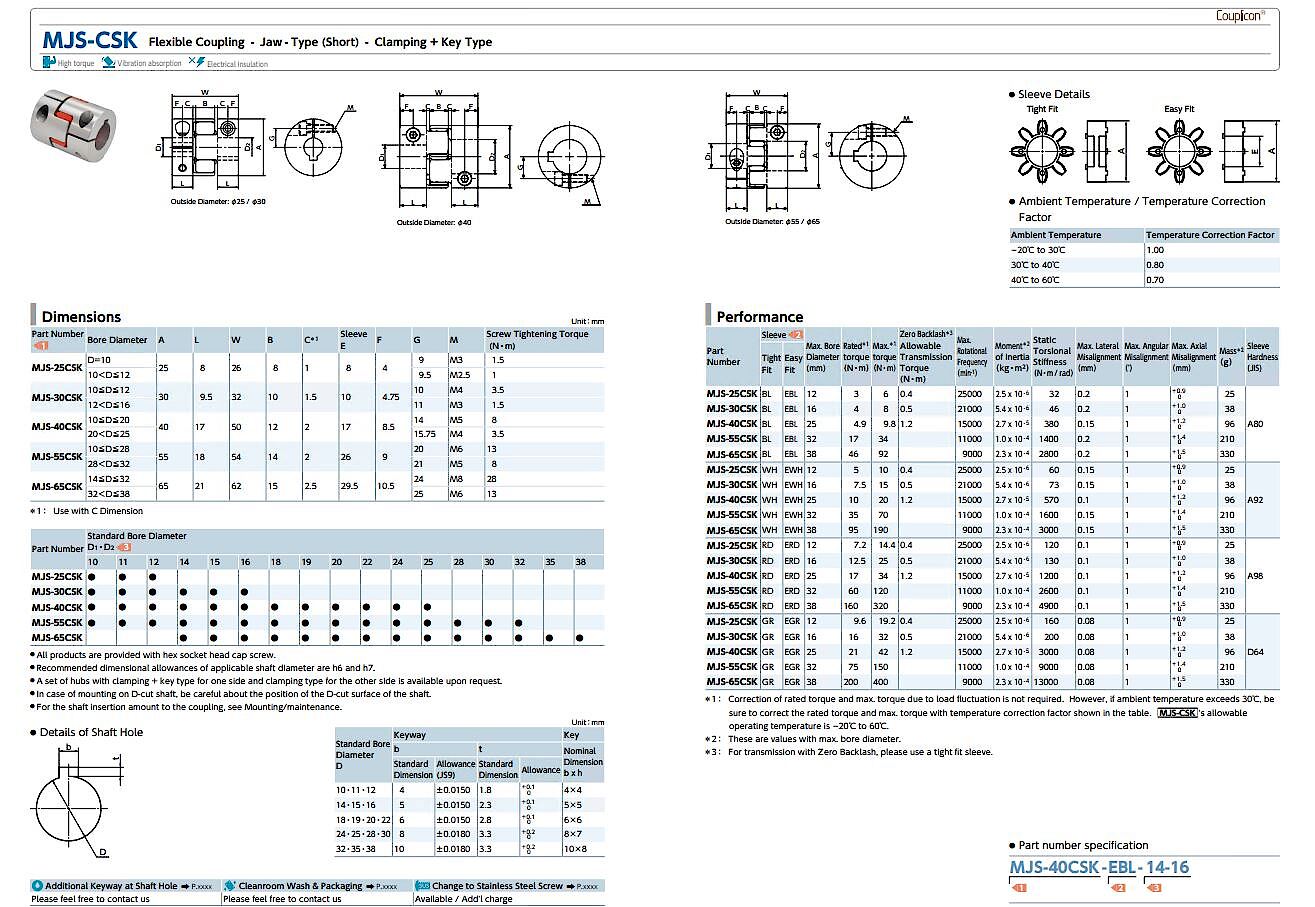The height and width of the screenshot is (907, 1315).
Task: Click the 13000 torsional stiffness value
Action: point(1047,681)
